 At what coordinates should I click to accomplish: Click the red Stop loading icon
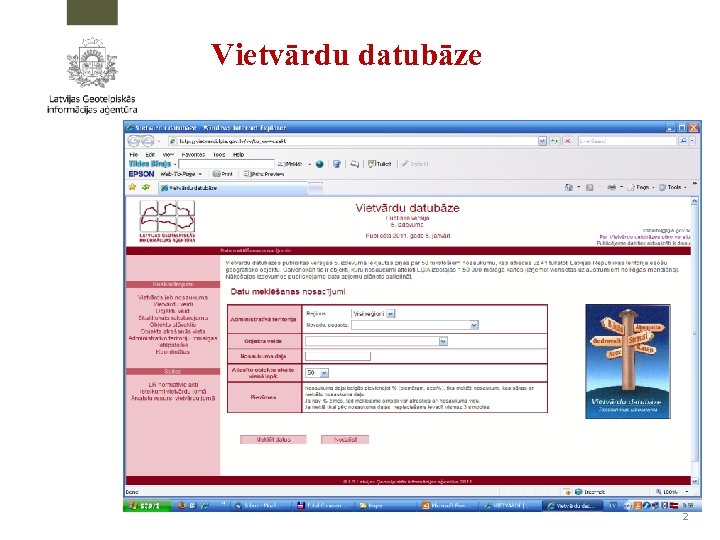(x=568, y=141)
